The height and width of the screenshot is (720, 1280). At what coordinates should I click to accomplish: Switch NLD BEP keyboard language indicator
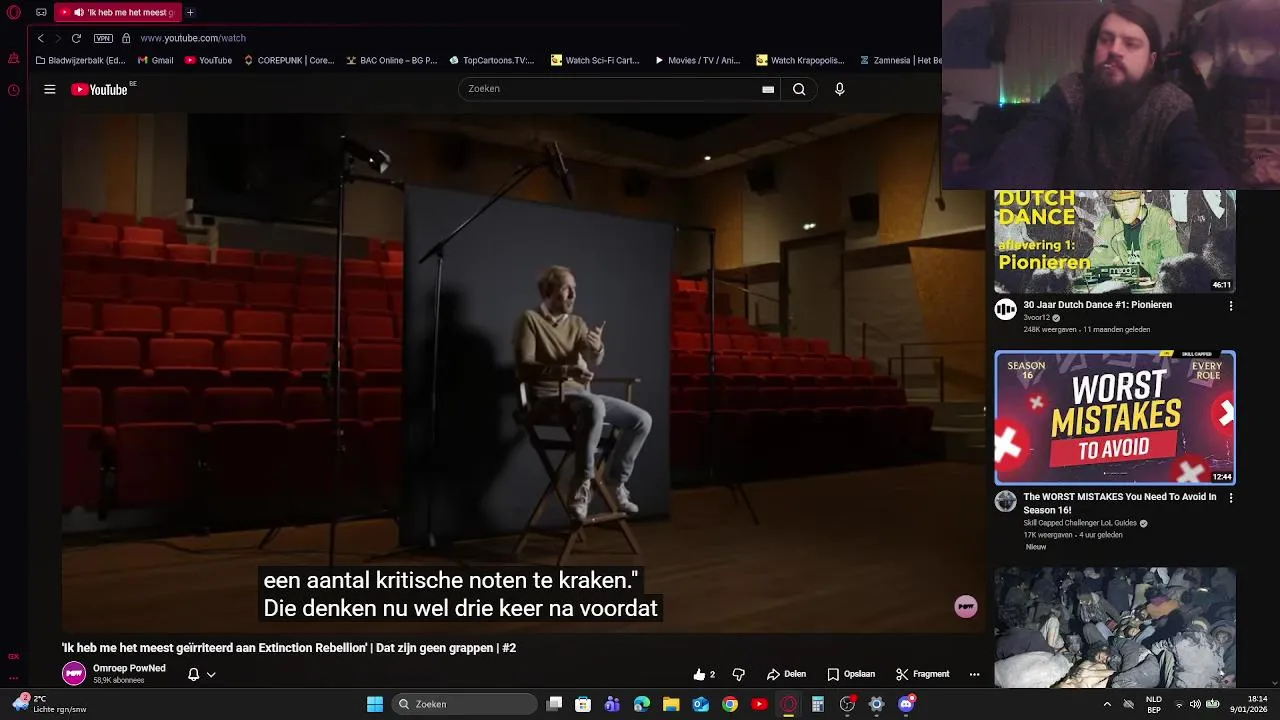[x=1154, y=704]
